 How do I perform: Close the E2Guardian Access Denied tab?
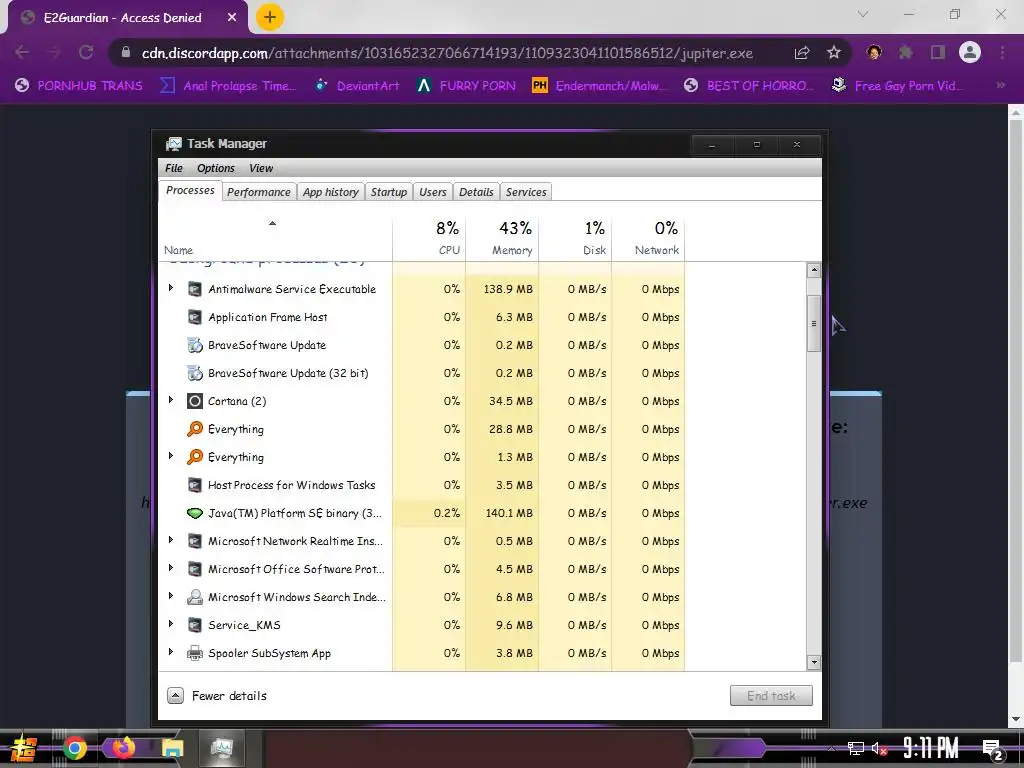pyautogui.click(x=232, y=18)
